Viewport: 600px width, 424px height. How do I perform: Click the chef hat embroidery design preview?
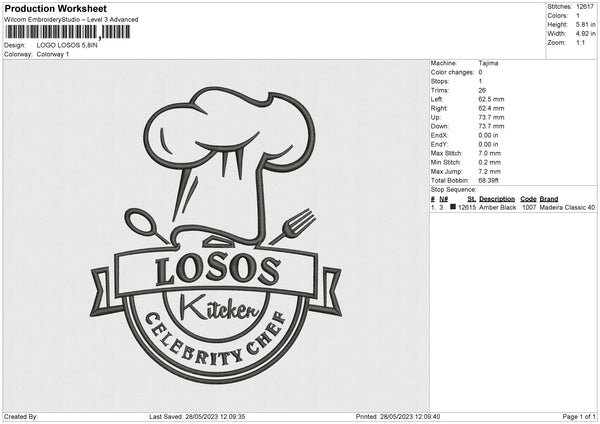[x=216, y=235]
